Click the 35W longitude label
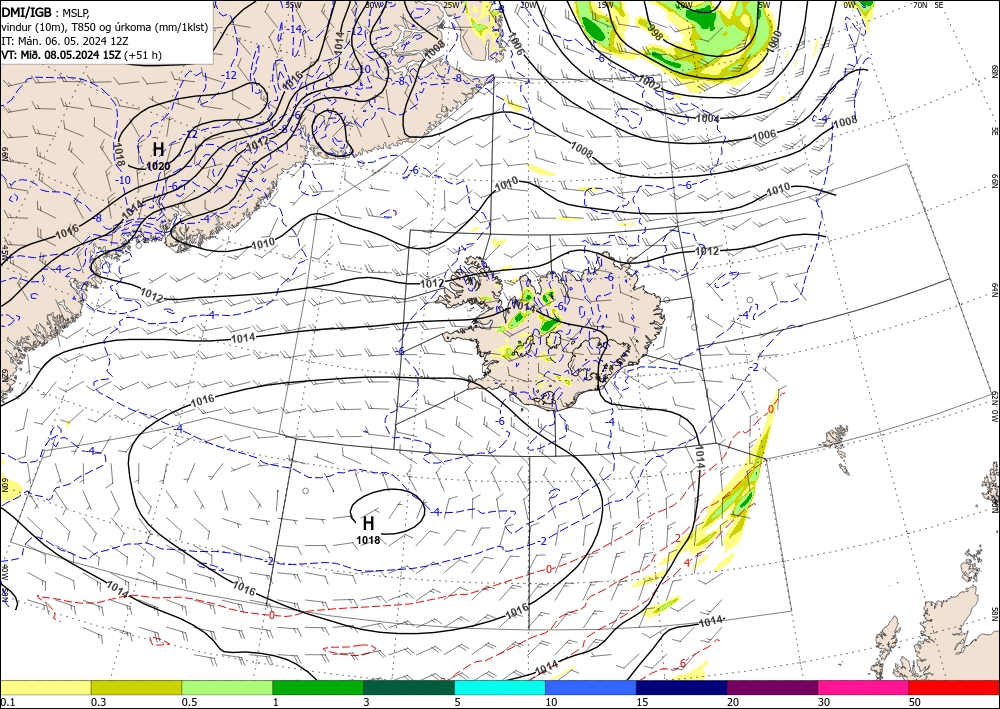This screenshot has width=1000, height=709. [293, 5]
